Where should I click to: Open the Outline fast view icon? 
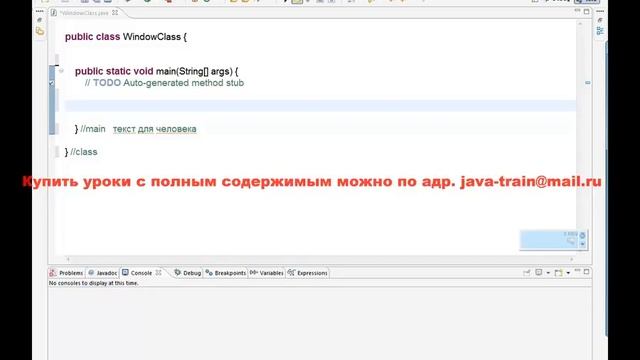tap(600, 31)
